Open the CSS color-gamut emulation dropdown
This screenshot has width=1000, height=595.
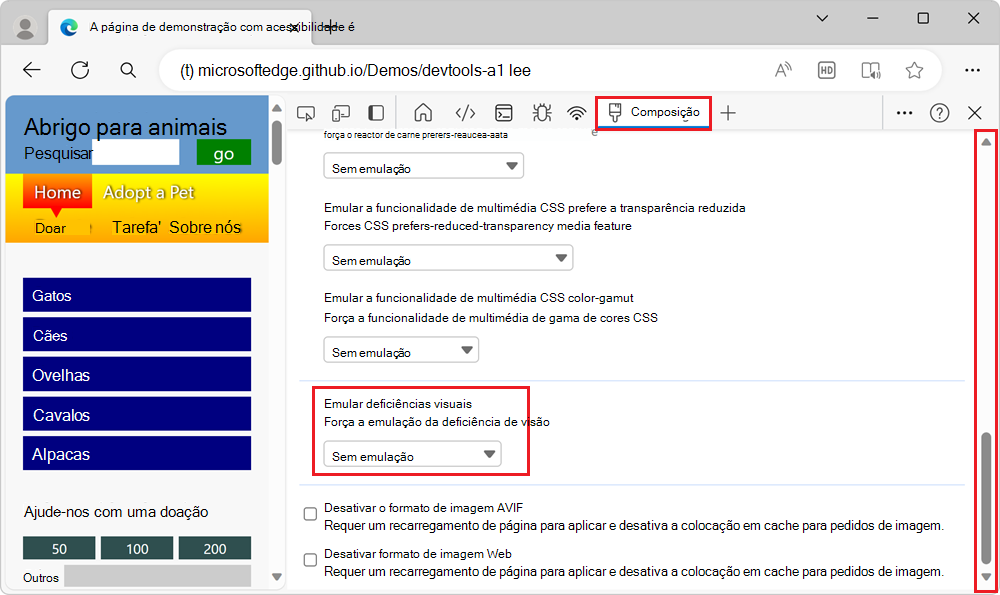(x=400, y=349)
